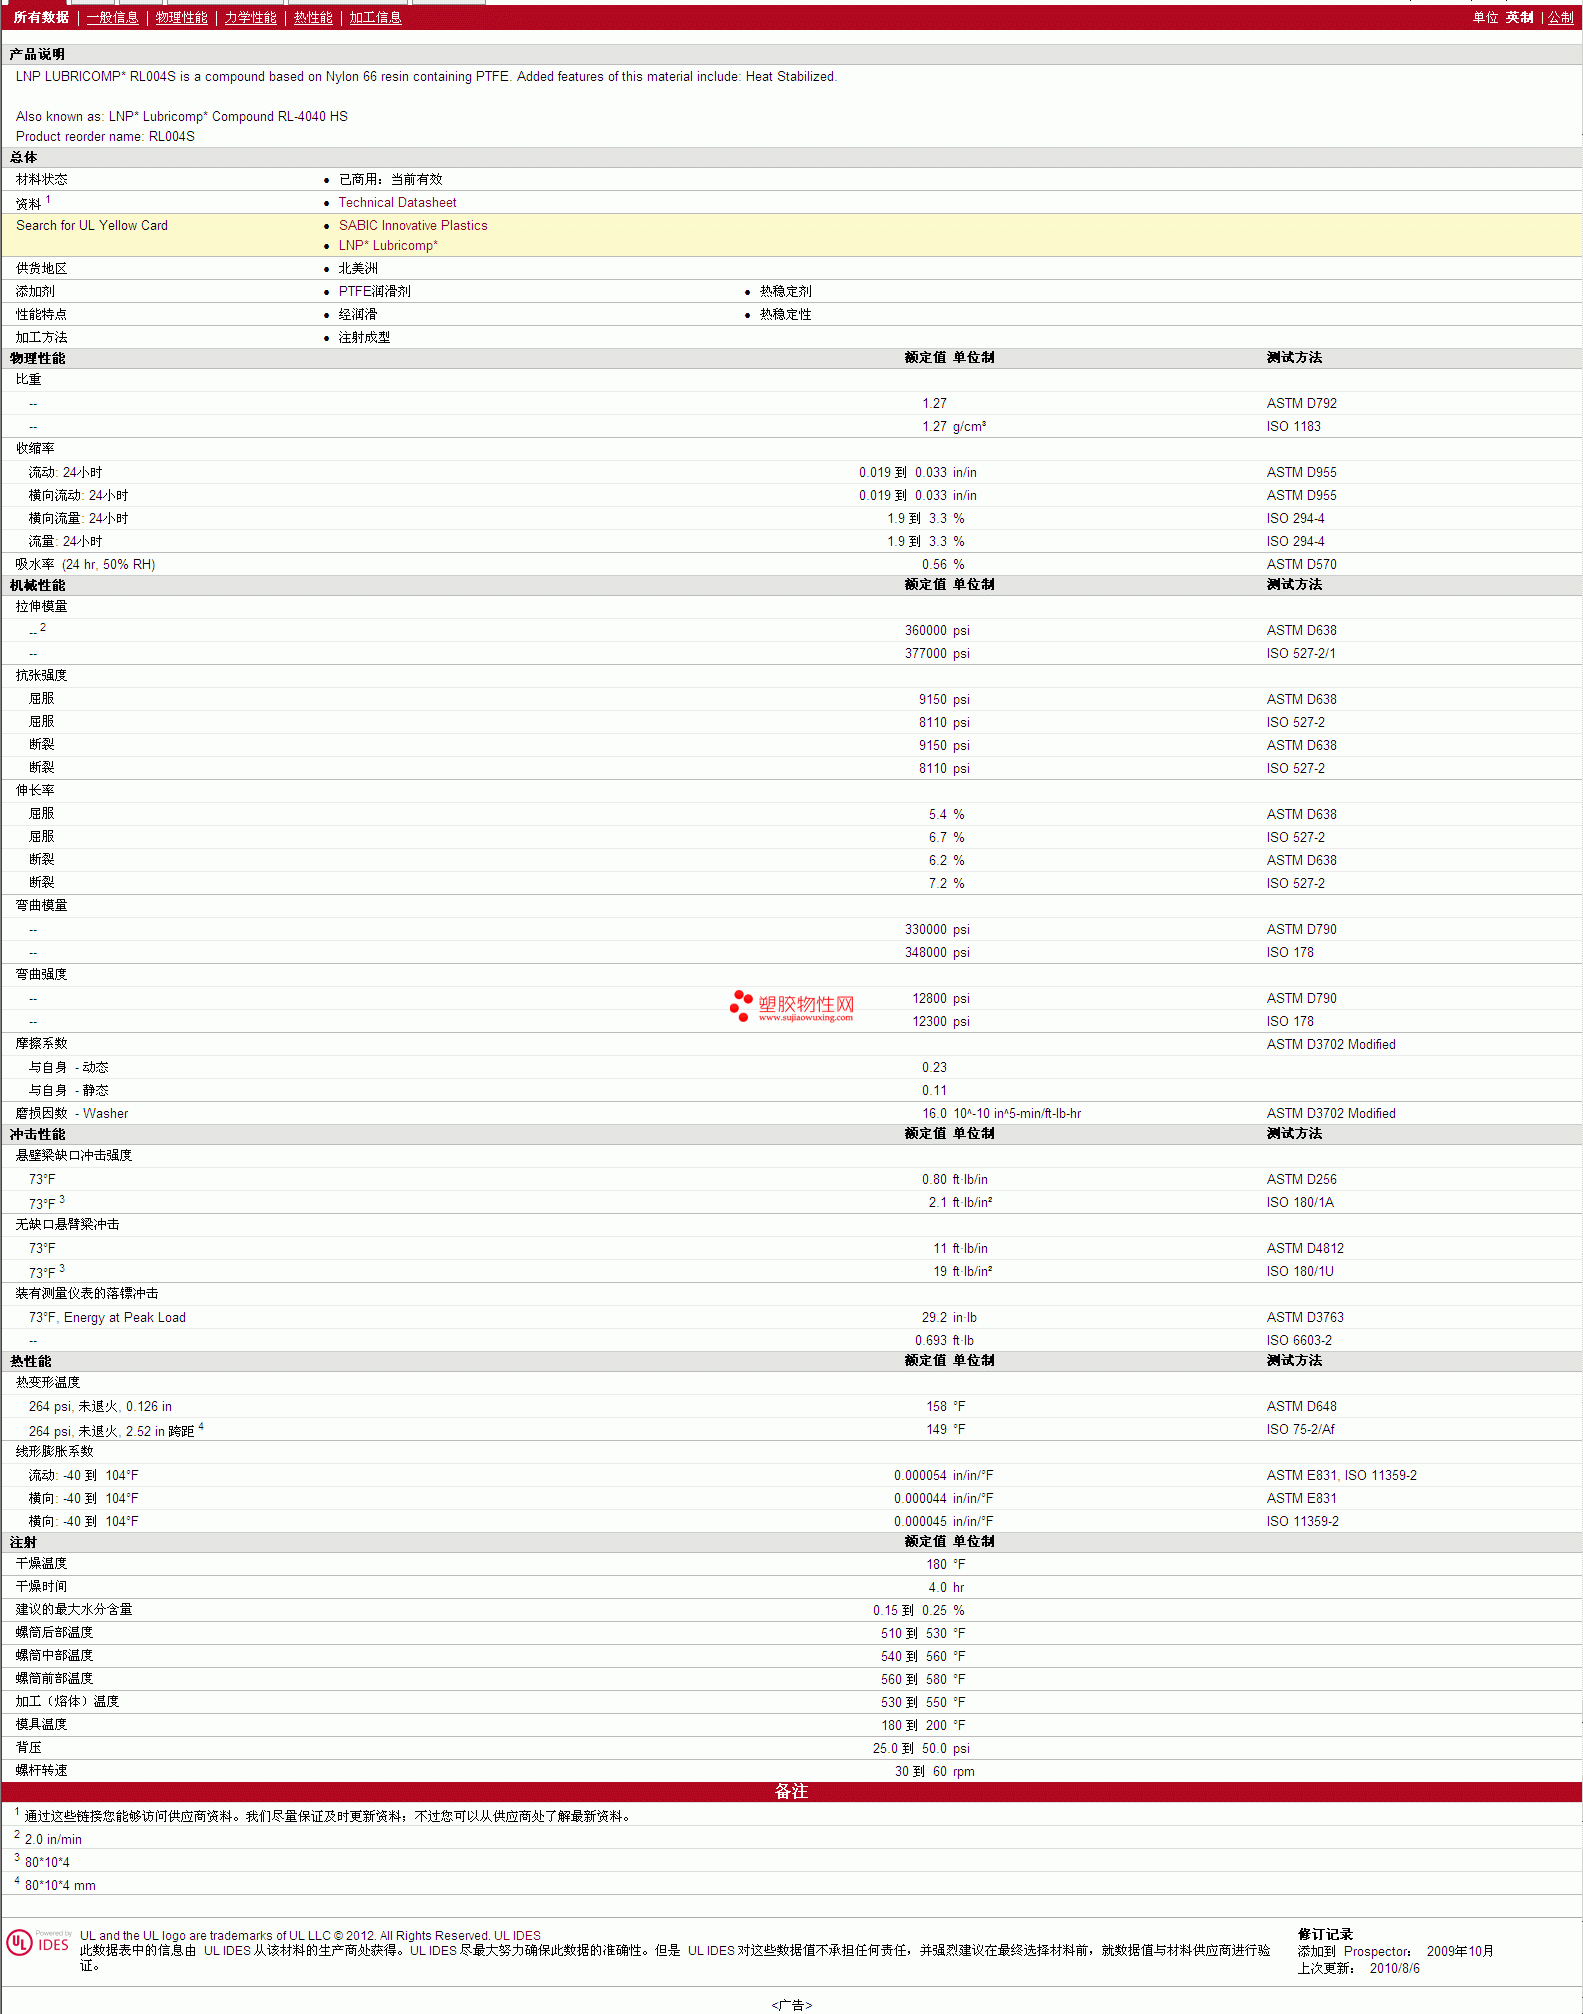Image resolution: width=1583 pixels, height=2014 pixels.
Task: Click the 磨损因数 - Washer row label
Action: click(x=72, y=1113)
